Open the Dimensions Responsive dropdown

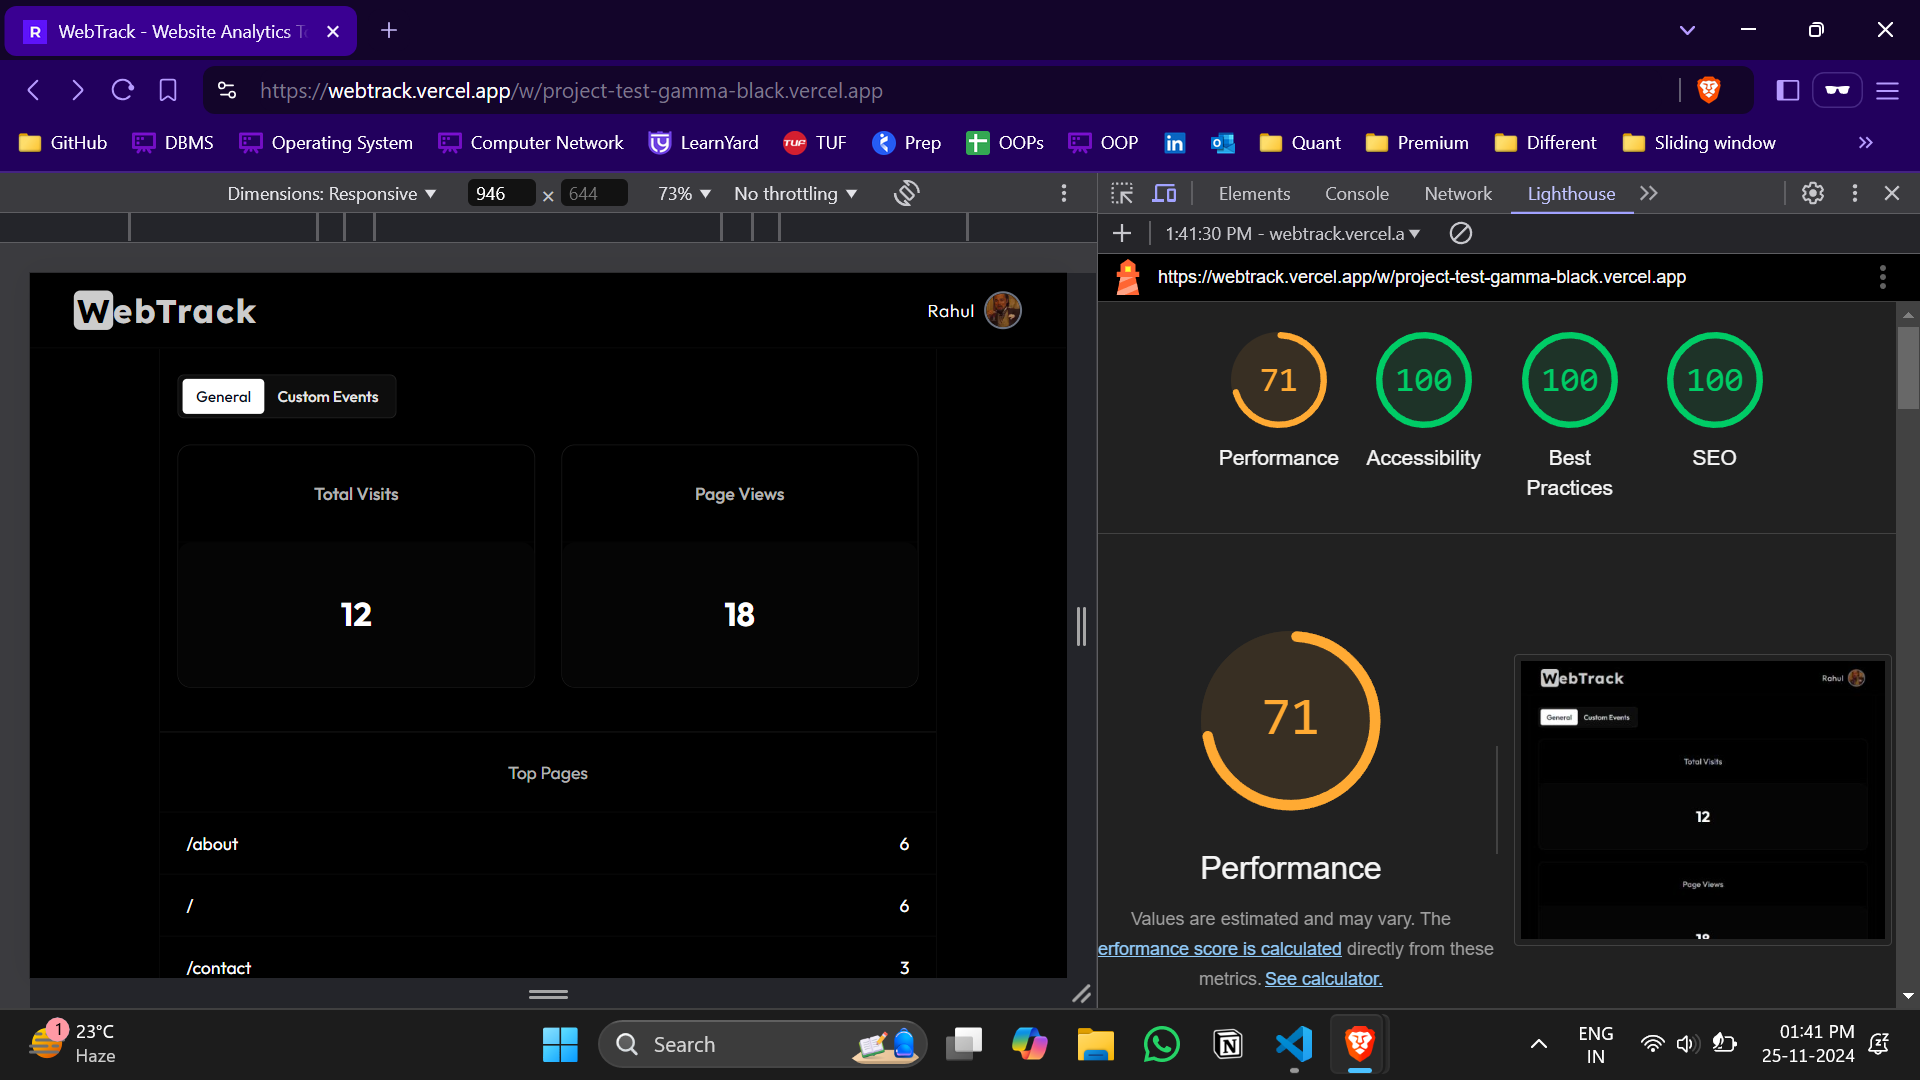coord(331,193)
